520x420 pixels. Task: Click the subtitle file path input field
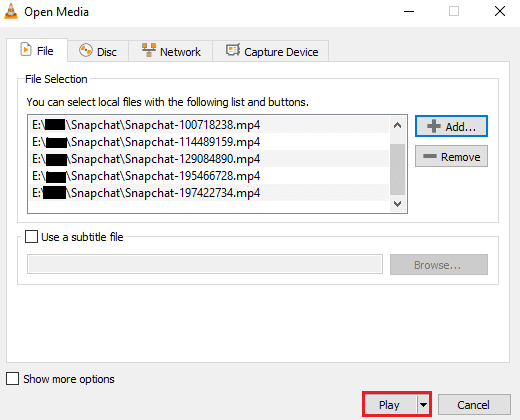coord(205,264)
